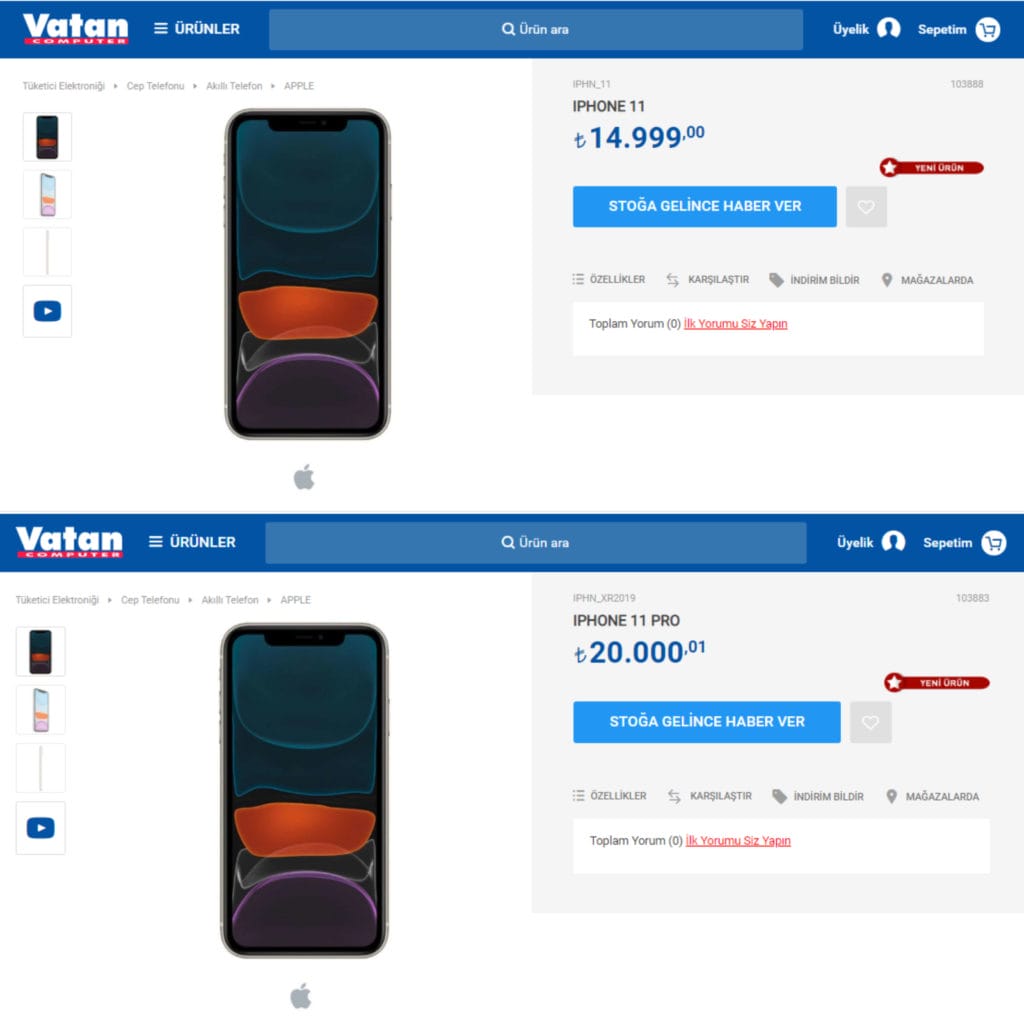Click the search field above the iPhone 11 Pro page
The height and width of the screenshot is (1024, 1024).
[x=535, y=543]
